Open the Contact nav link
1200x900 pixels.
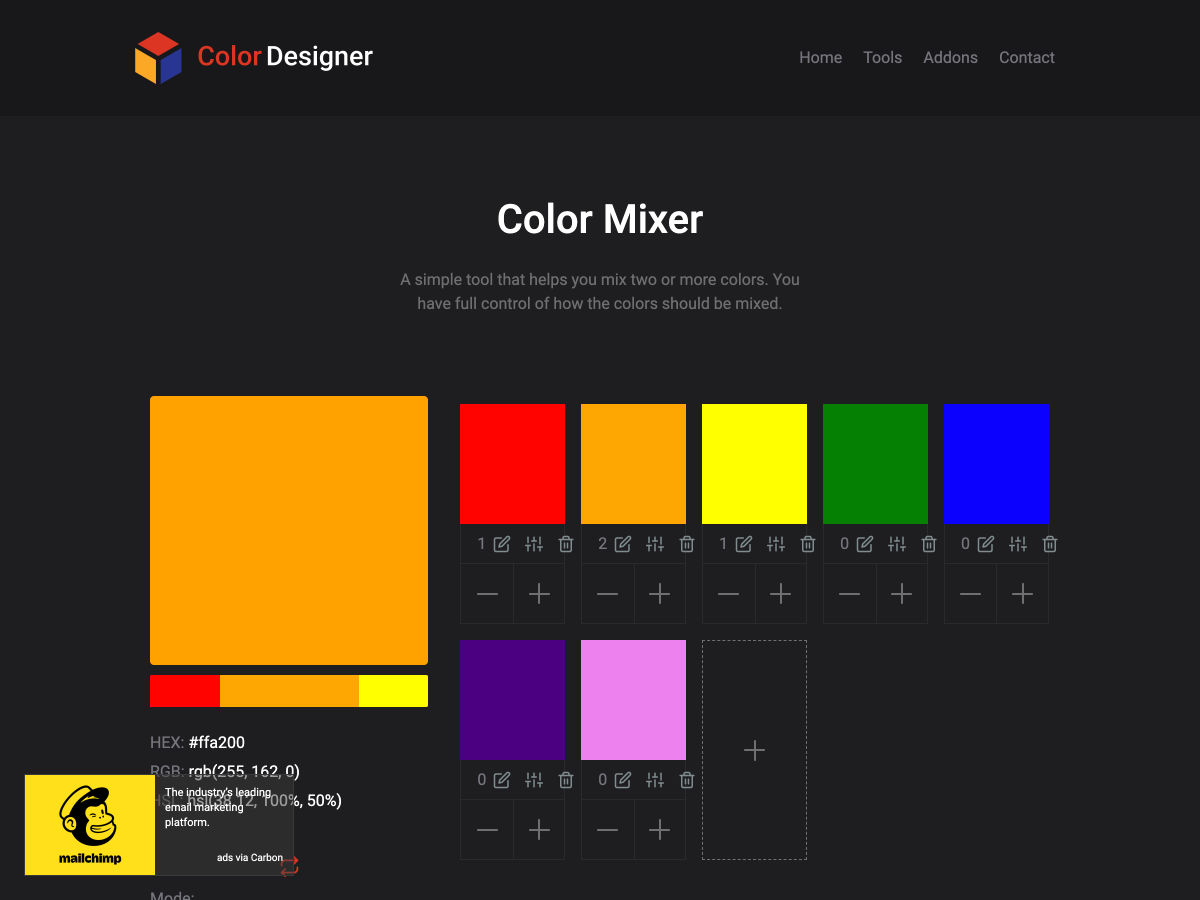[1027, 58]
